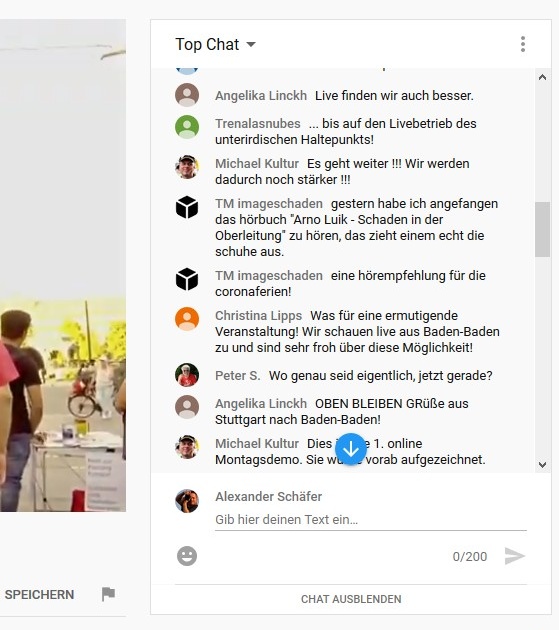Screen dimensions: 559x630
Task: Click the scrollbar down arrow in chat
Action: coord(542,465)
